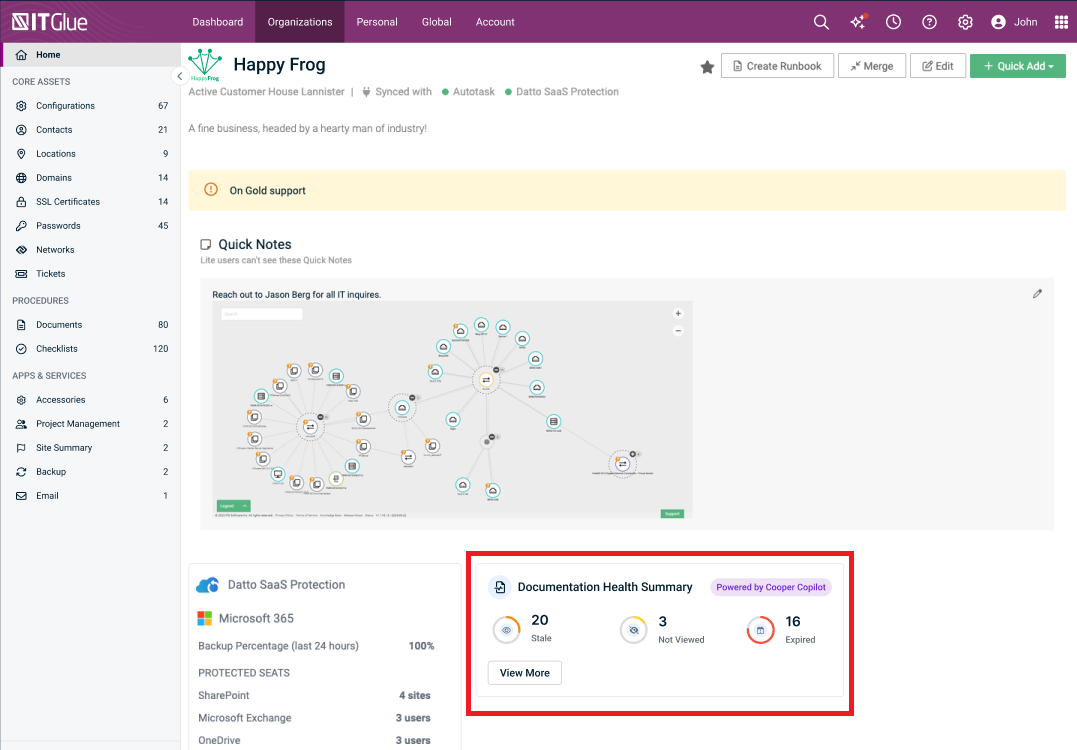Click the Not Viewed progress ring
The image size is (1077, 750).
pos(633,630)
